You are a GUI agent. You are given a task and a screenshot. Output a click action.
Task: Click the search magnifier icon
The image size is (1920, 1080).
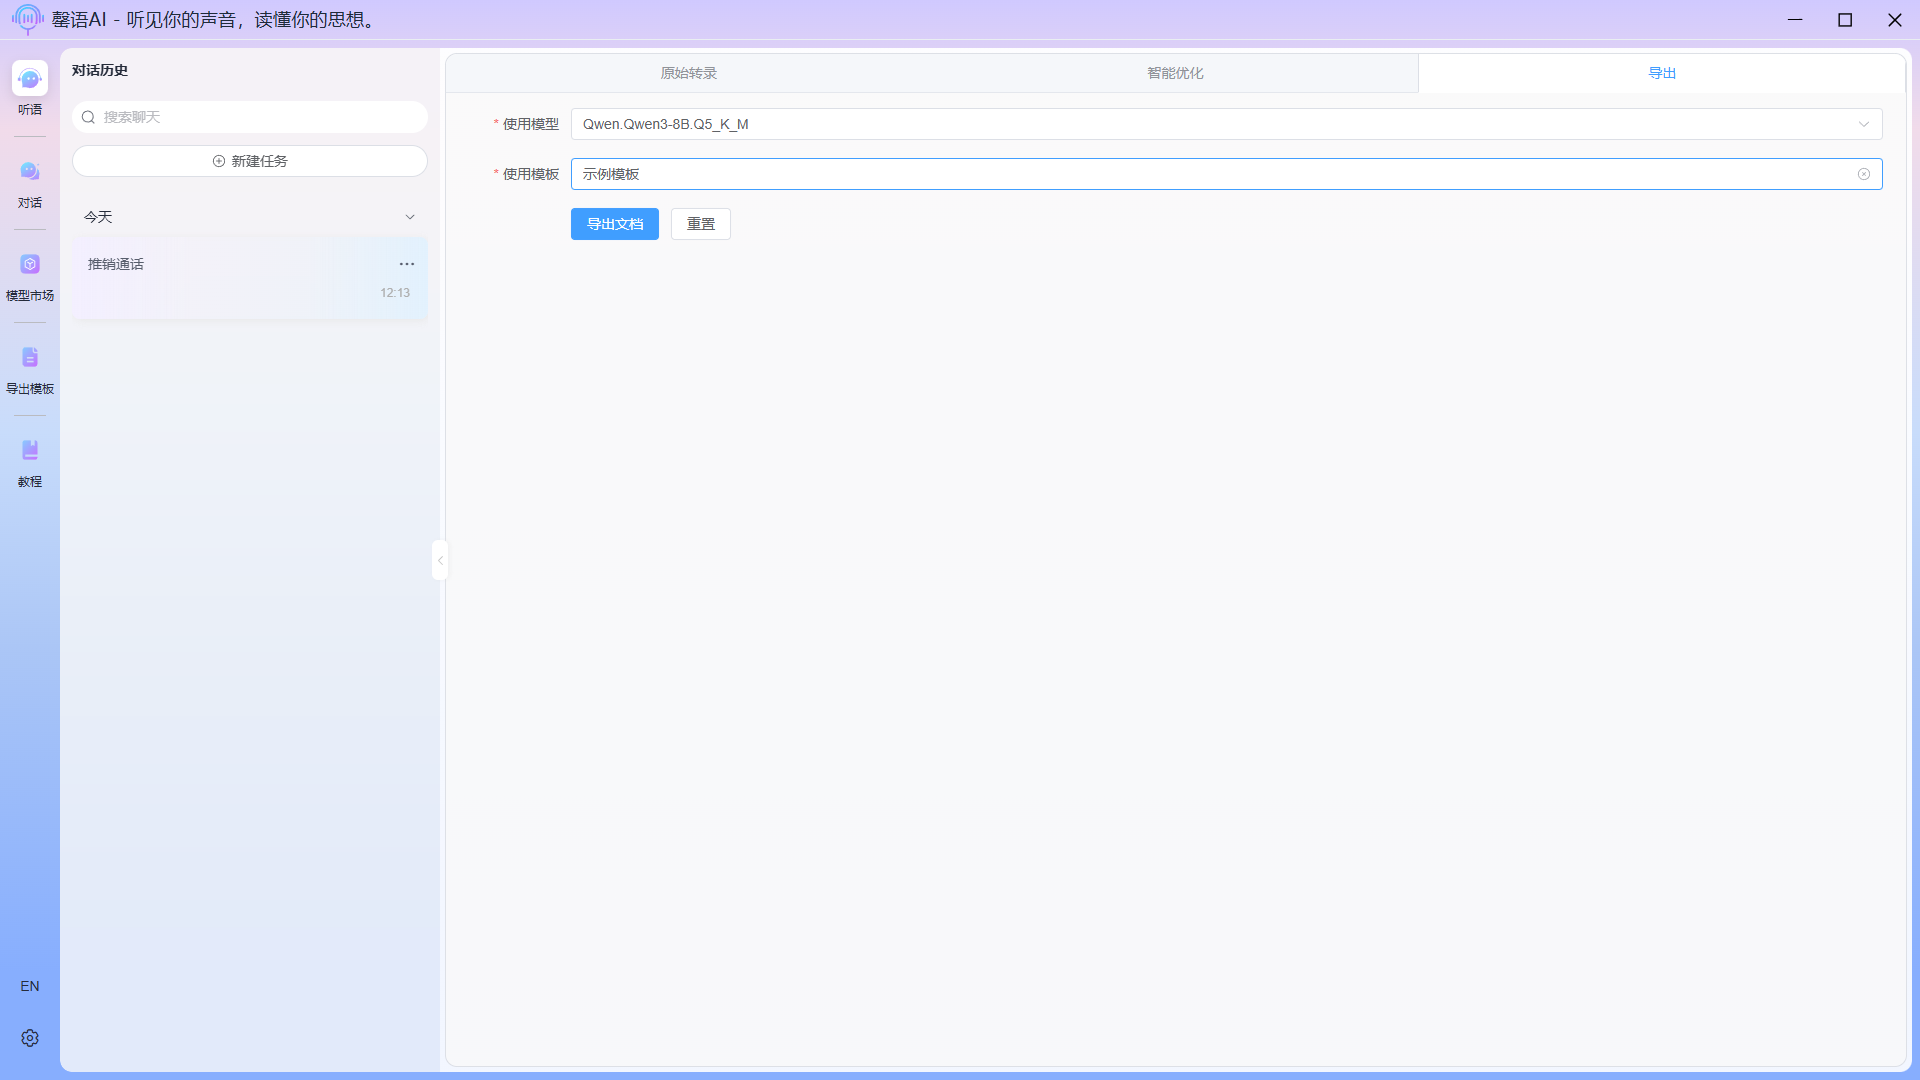pos(88,117)
